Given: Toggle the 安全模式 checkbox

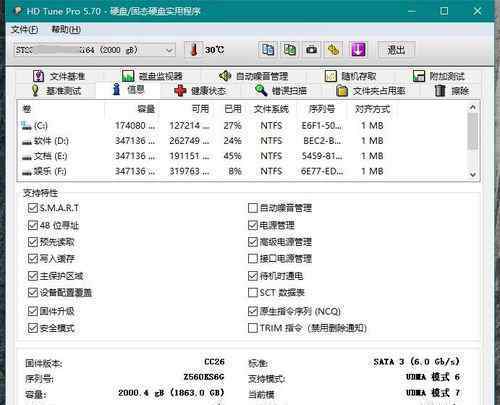Looking at the screenshot, I should pos(32,328).
